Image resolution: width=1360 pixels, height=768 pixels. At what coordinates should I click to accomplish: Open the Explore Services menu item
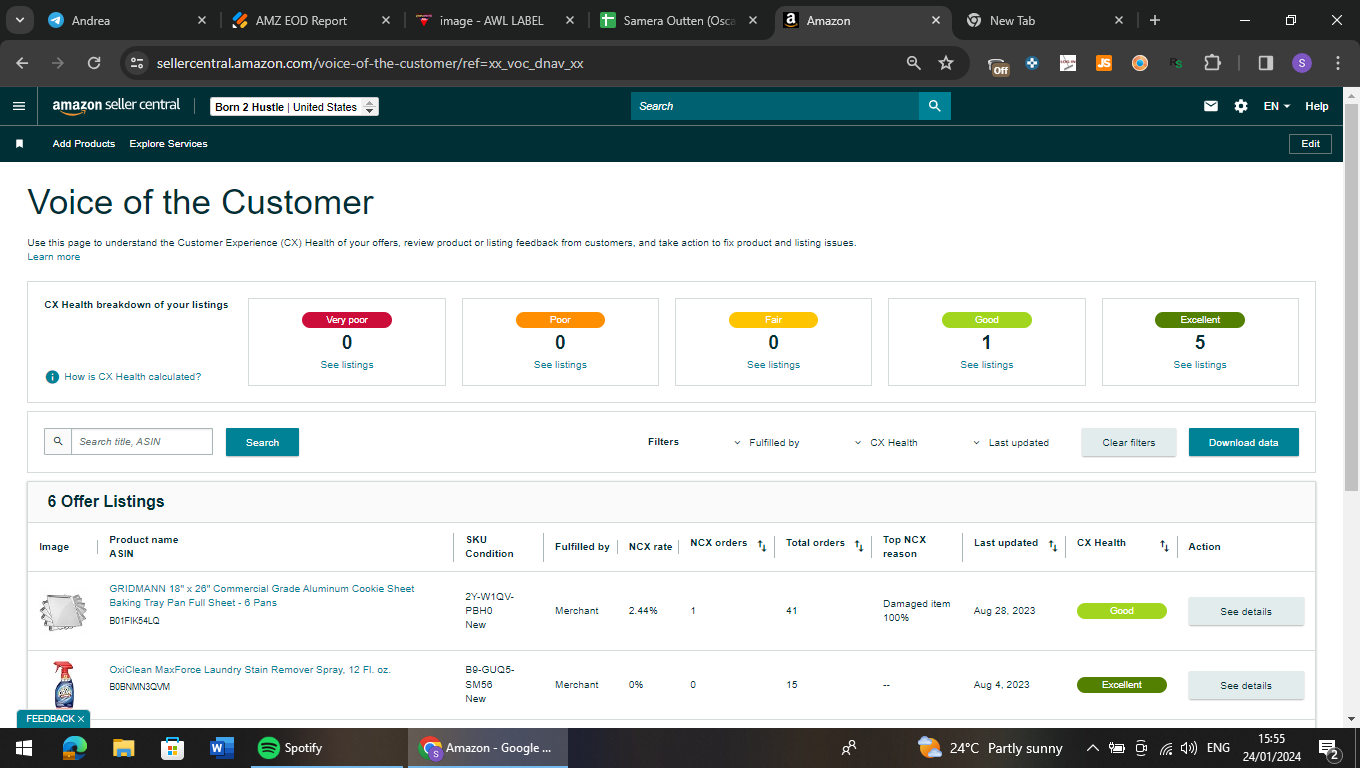coord(169,144)
